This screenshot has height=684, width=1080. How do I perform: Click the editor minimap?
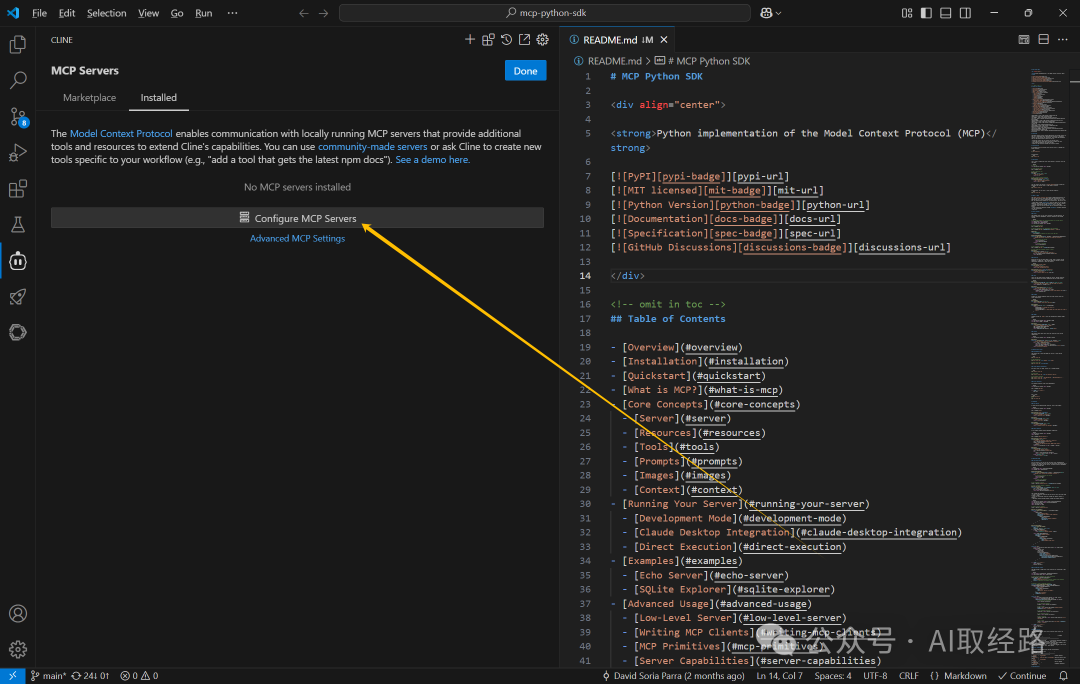coord(1048,344)
